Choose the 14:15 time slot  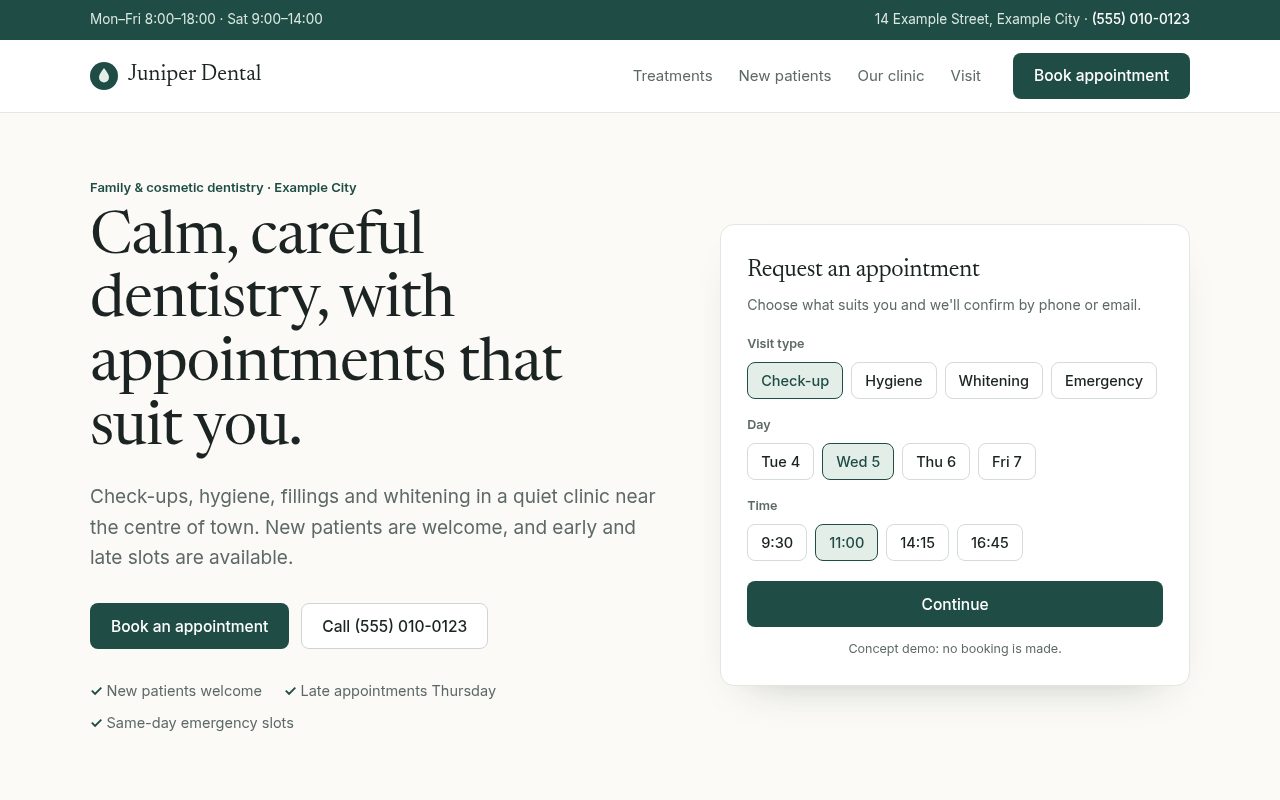pos(917,543)
